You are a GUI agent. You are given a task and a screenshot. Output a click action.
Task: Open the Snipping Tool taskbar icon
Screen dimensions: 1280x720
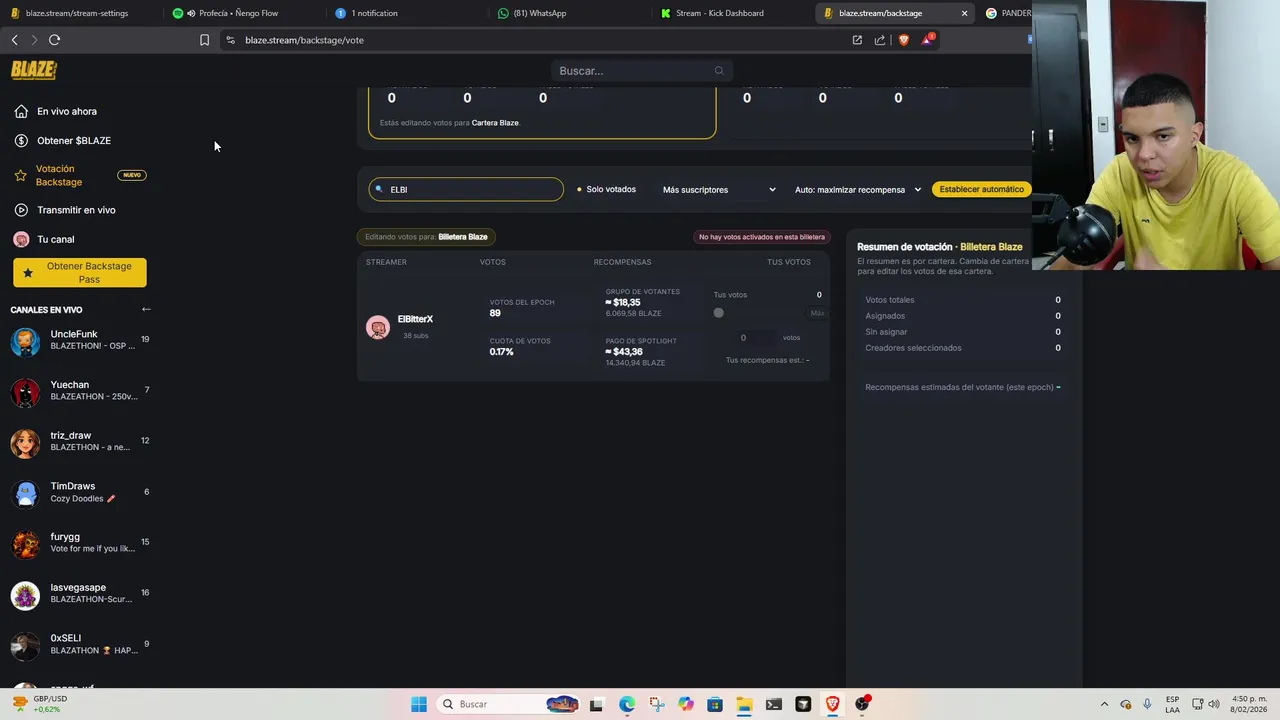coord(656,704)
